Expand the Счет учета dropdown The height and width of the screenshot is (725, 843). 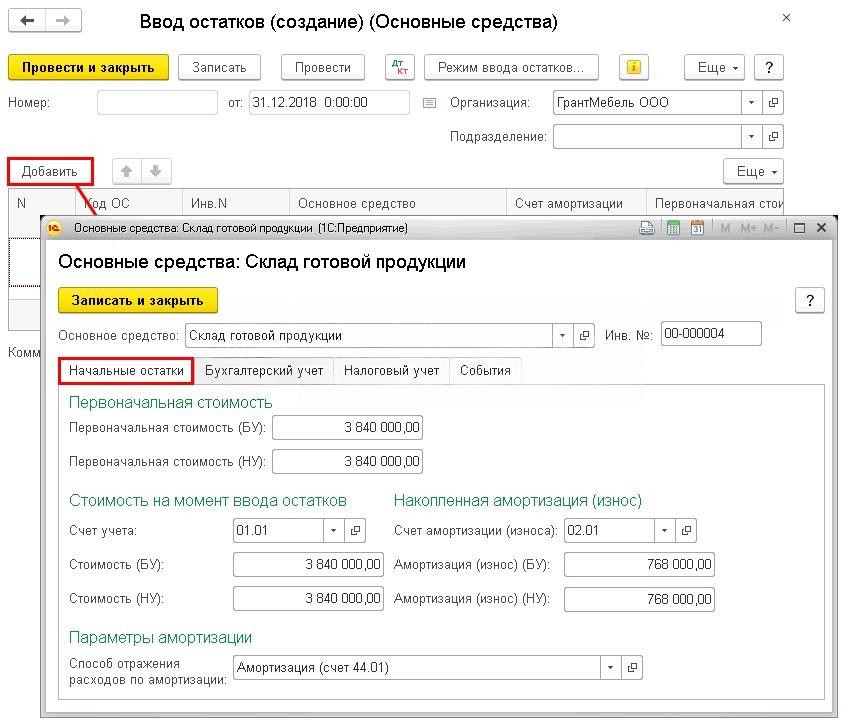pyautogui.click(x=333, y=530)
